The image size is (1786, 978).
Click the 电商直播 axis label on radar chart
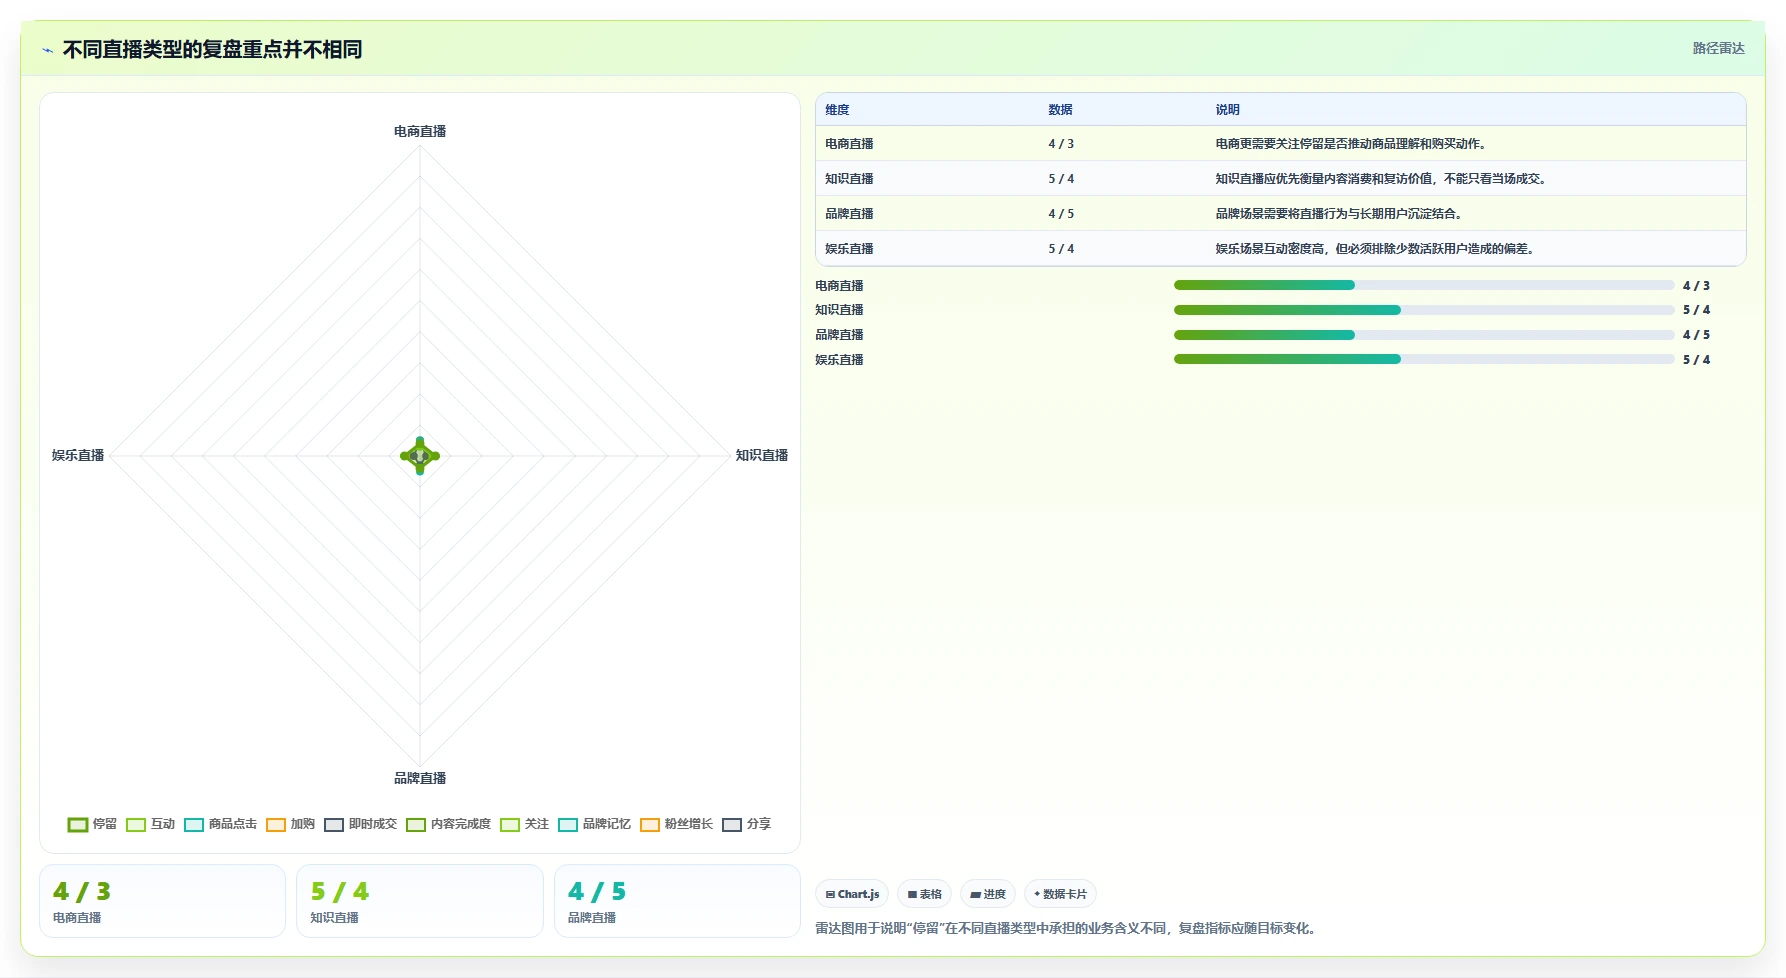click(x=420, y=132)
